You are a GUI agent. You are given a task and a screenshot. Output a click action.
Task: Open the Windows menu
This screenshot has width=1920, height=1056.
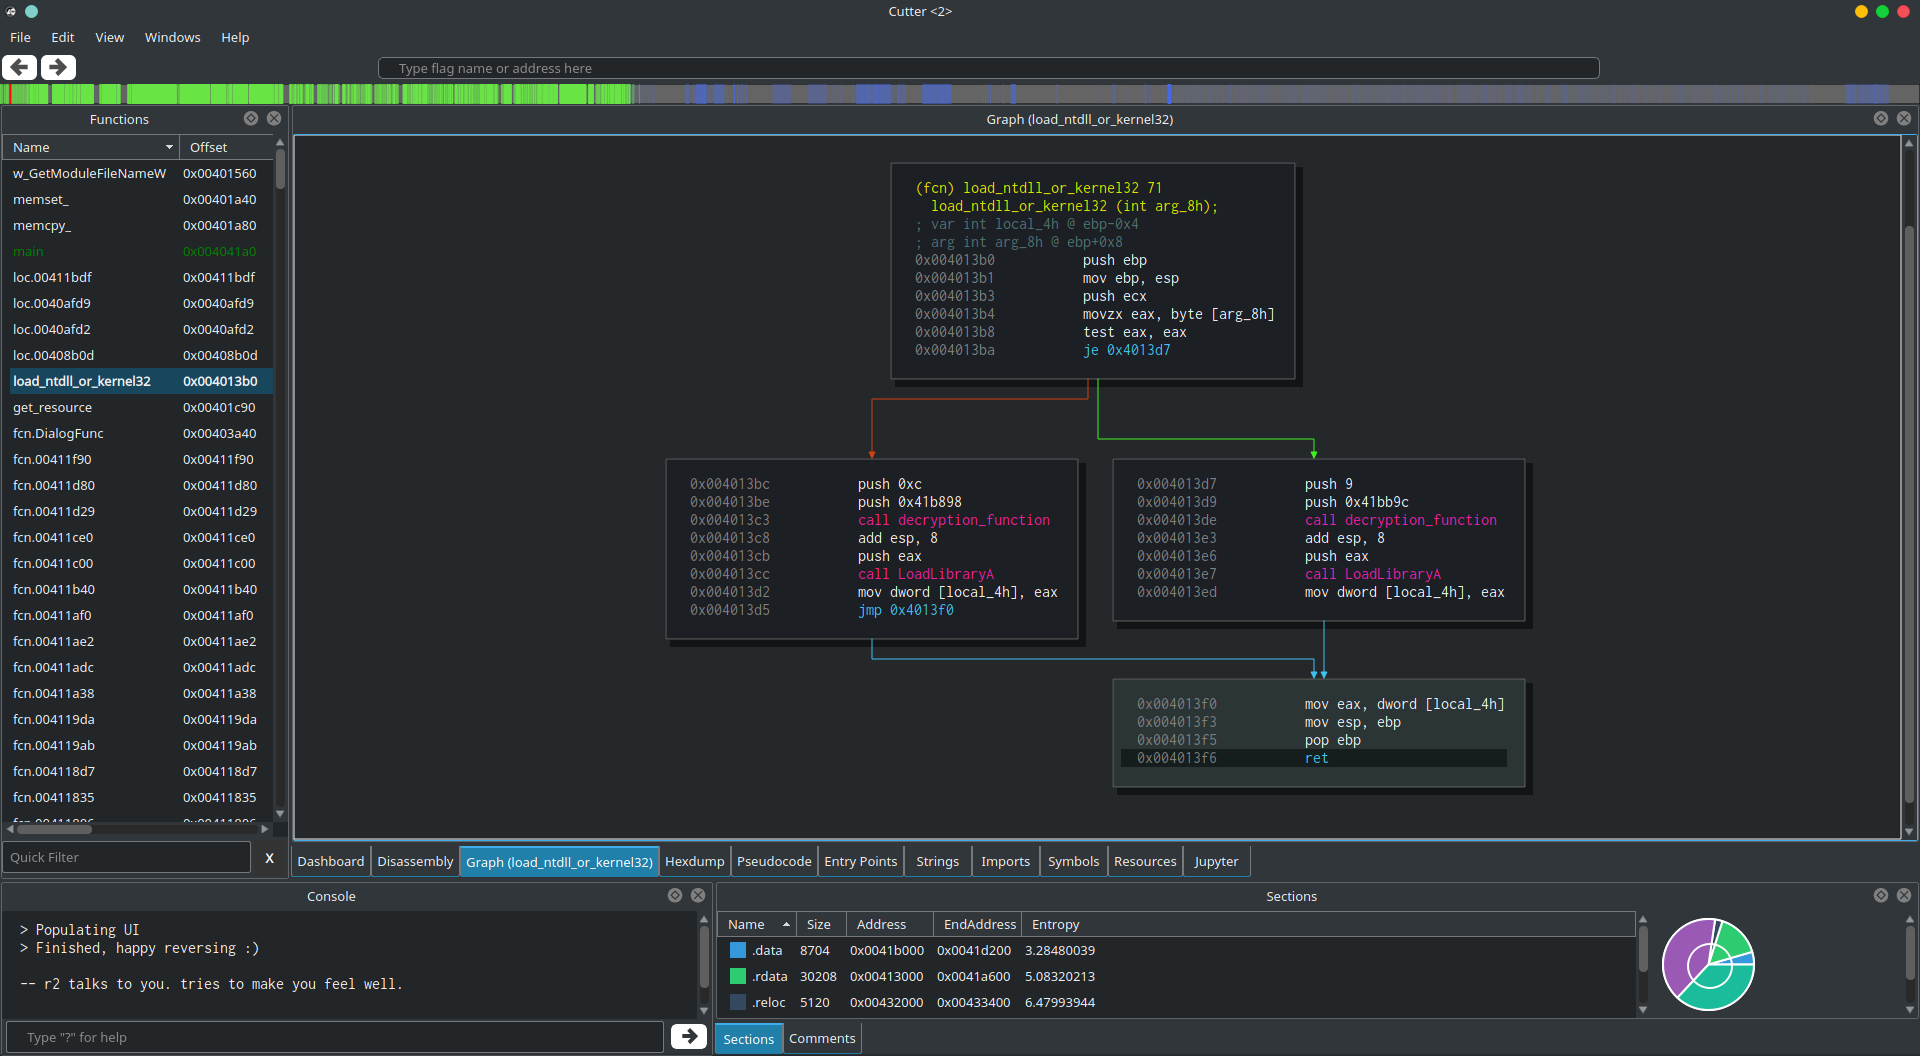[172, 37]
